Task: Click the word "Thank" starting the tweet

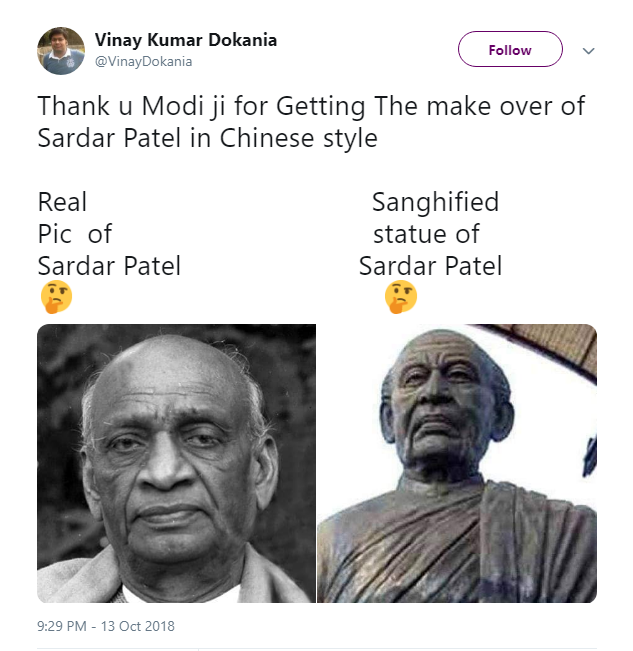Action: [x=73, y=106]
